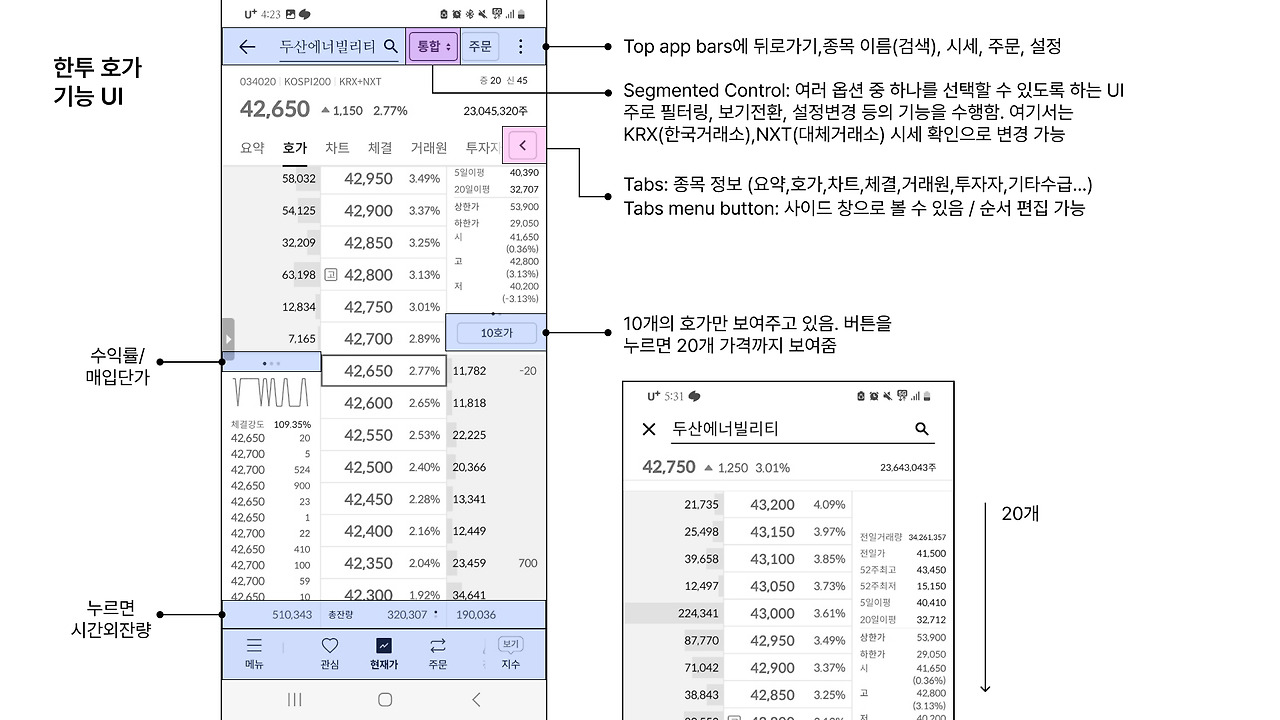Tap the sell quantity 58,032
Image resolution: width=1280 pixels, height=720 pixels.
point(299,179)
